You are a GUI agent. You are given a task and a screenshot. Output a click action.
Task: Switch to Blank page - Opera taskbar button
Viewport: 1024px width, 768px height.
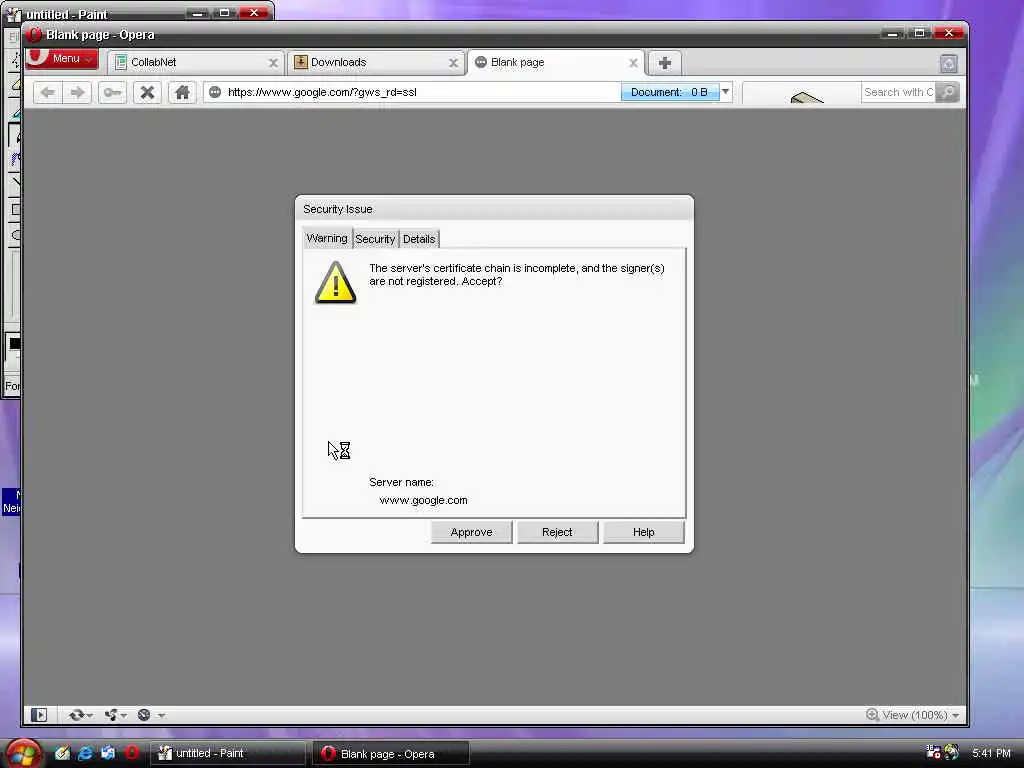pos(391,754)
